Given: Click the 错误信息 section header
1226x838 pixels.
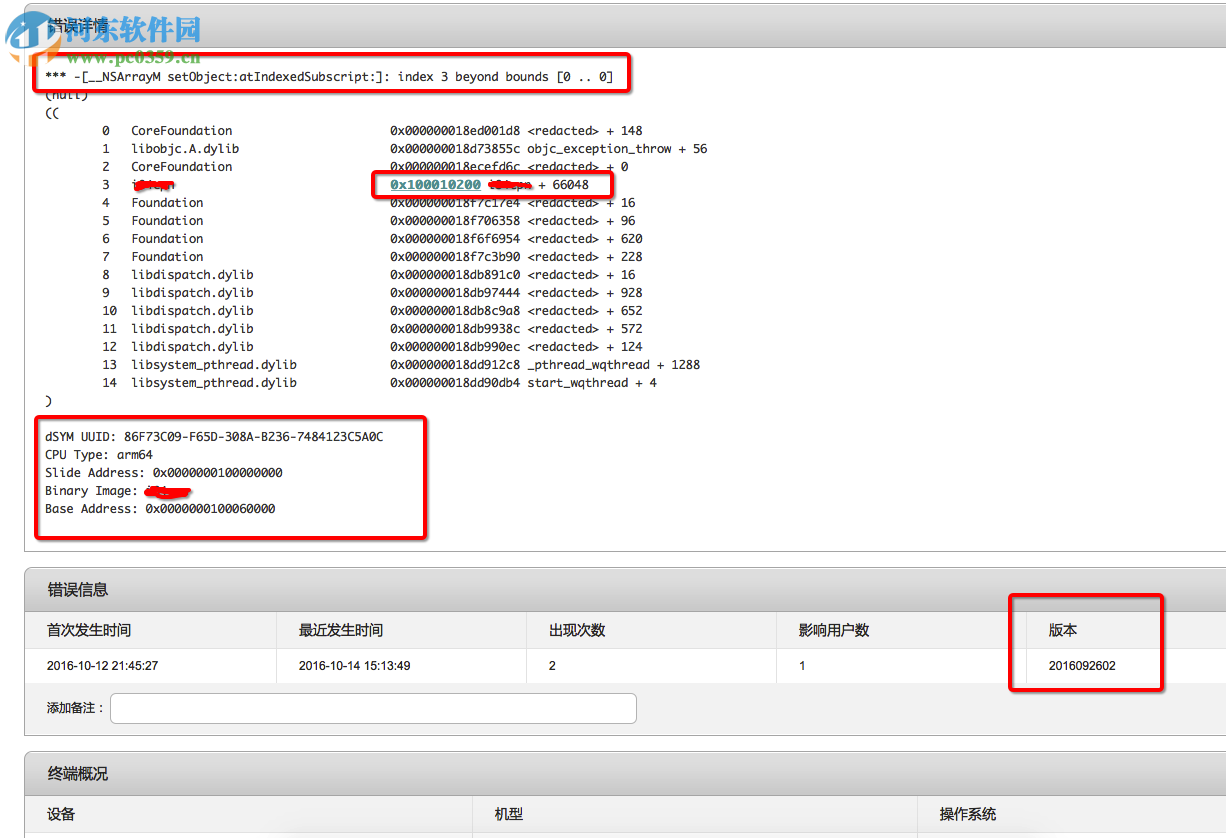Looking at the screenshot, I should point(625,590).
